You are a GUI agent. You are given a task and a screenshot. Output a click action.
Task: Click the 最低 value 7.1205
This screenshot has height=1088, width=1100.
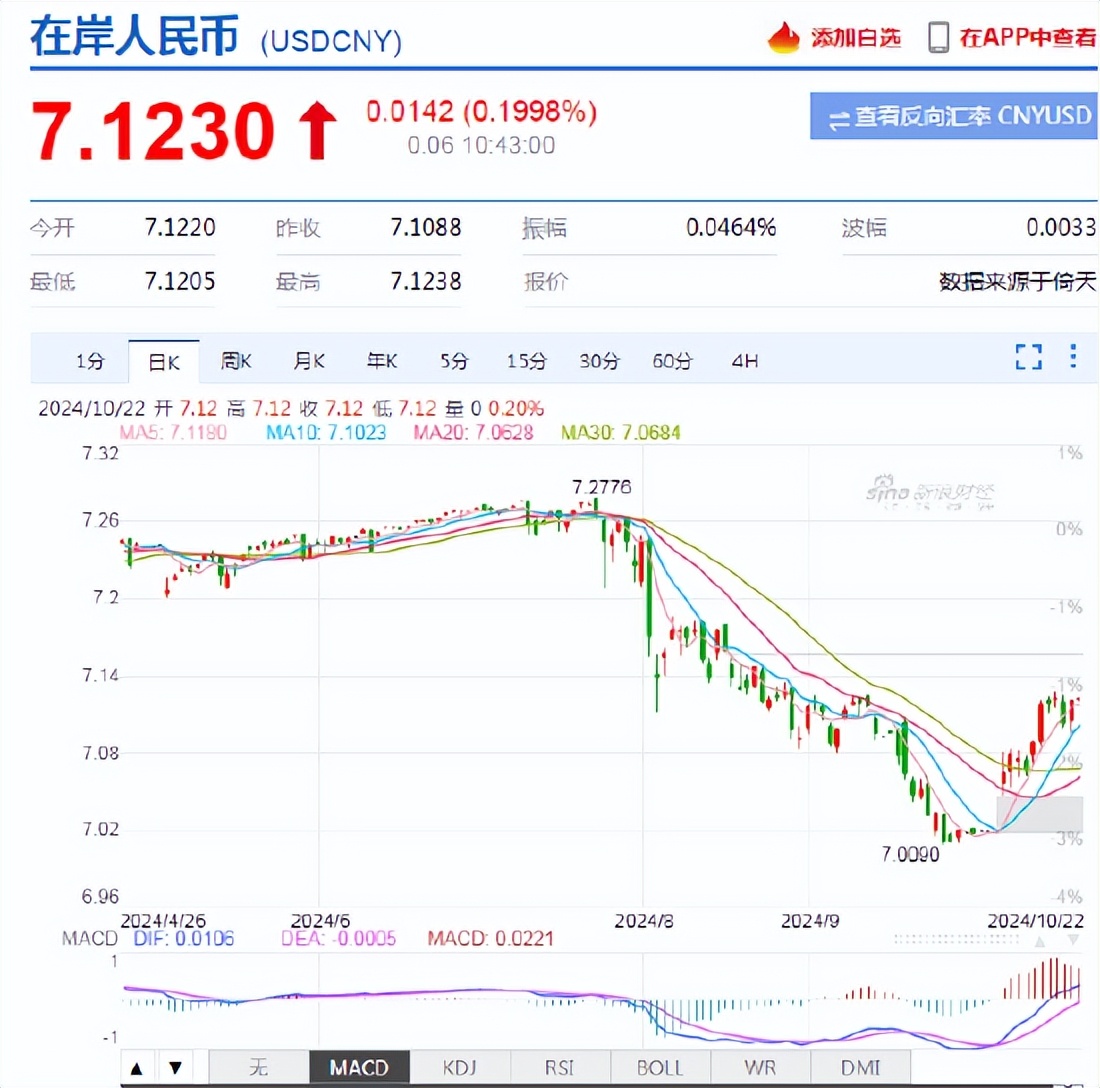[x=180, y=281]
